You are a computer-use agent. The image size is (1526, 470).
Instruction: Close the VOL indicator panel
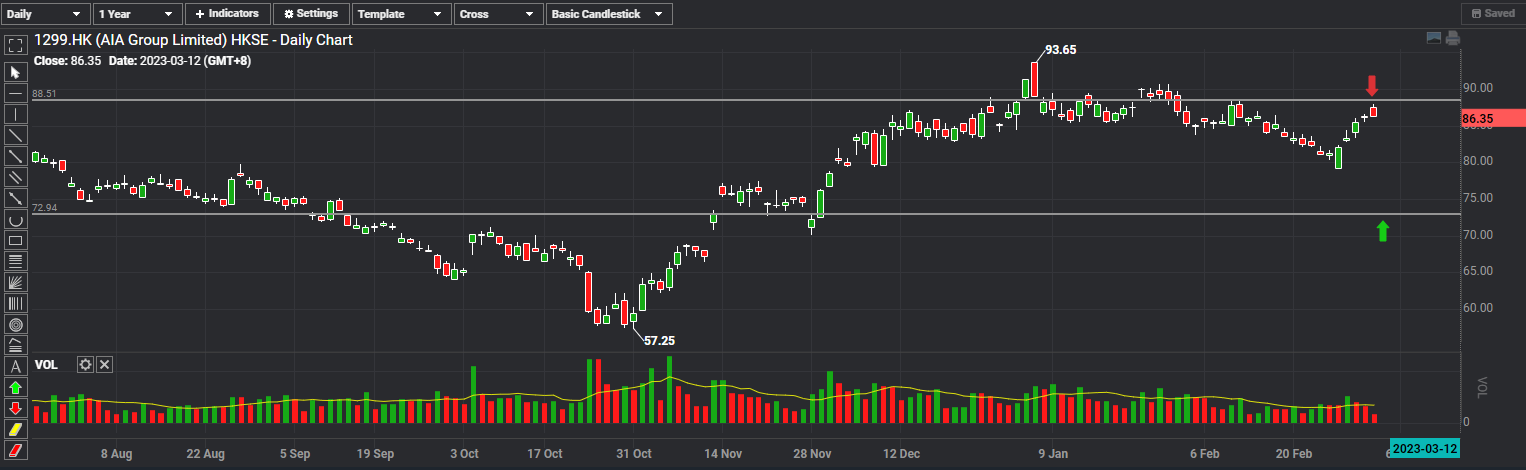[x=105, y=365]
